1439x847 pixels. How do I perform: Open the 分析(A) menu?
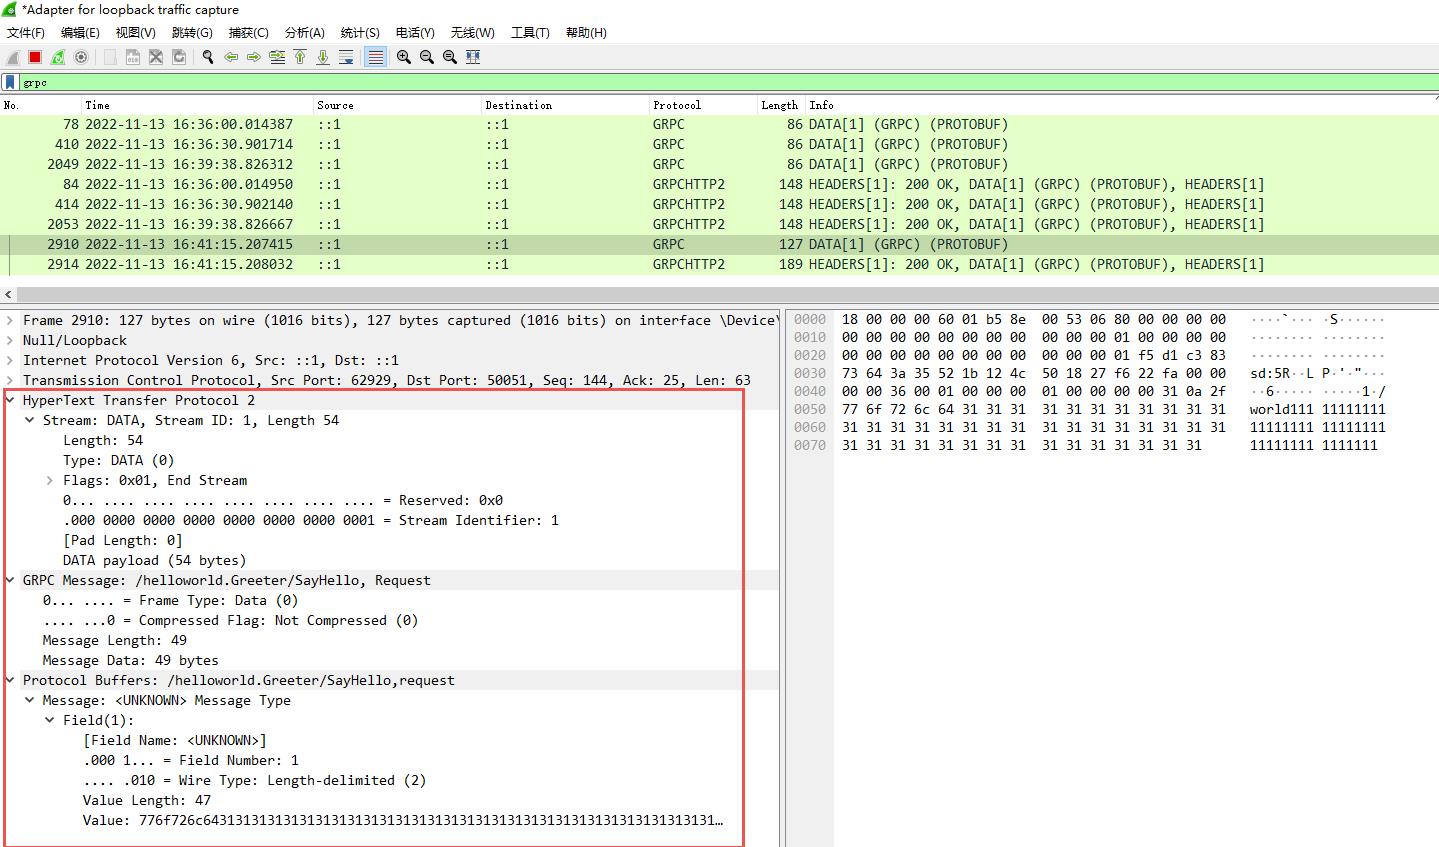coord(304,32)
